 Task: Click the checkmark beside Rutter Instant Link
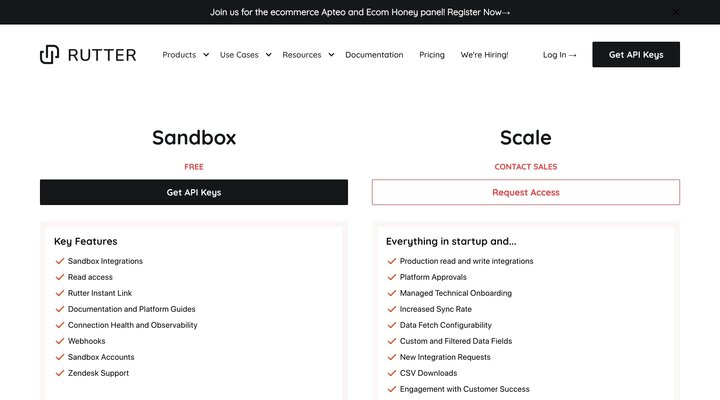pos(60,293)
